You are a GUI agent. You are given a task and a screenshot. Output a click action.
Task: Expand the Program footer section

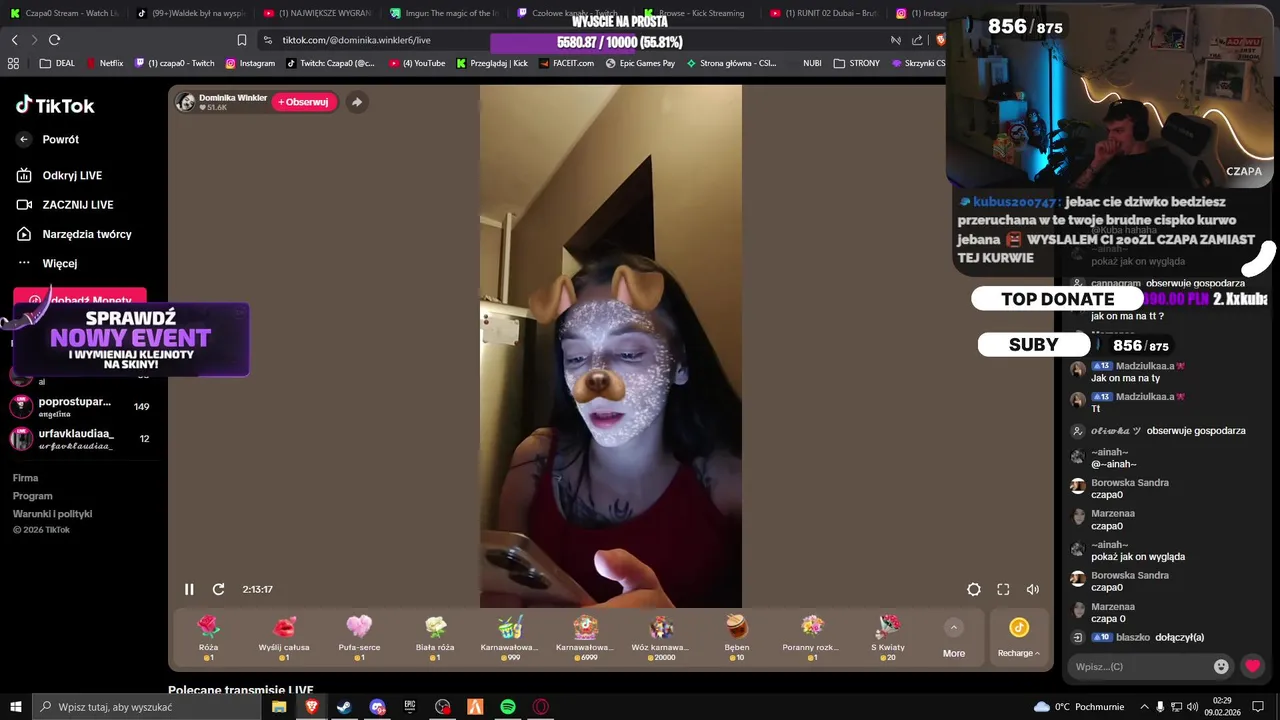coord(32,496)
